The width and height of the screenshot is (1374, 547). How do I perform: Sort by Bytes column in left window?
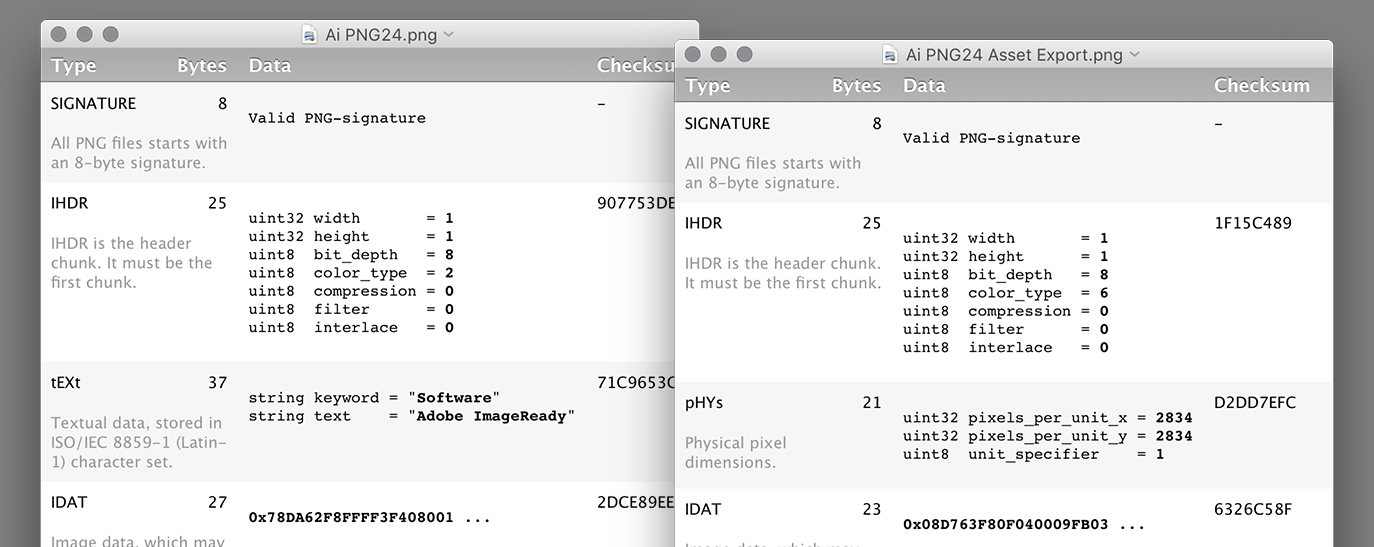(202, 65)
